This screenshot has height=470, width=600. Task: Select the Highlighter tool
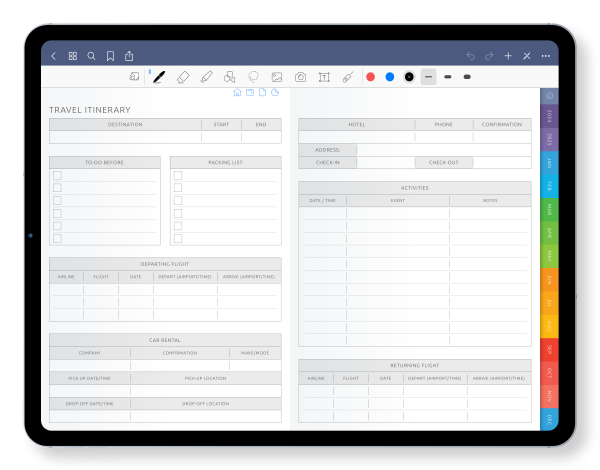pyautogui.click(x=207, y=77)
